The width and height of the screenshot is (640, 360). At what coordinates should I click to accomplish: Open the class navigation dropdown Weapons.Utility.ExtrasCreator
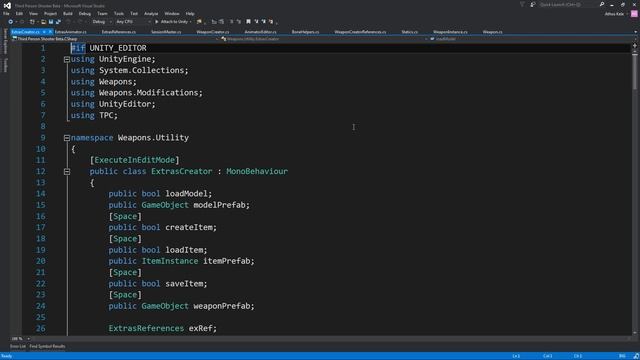324,39
